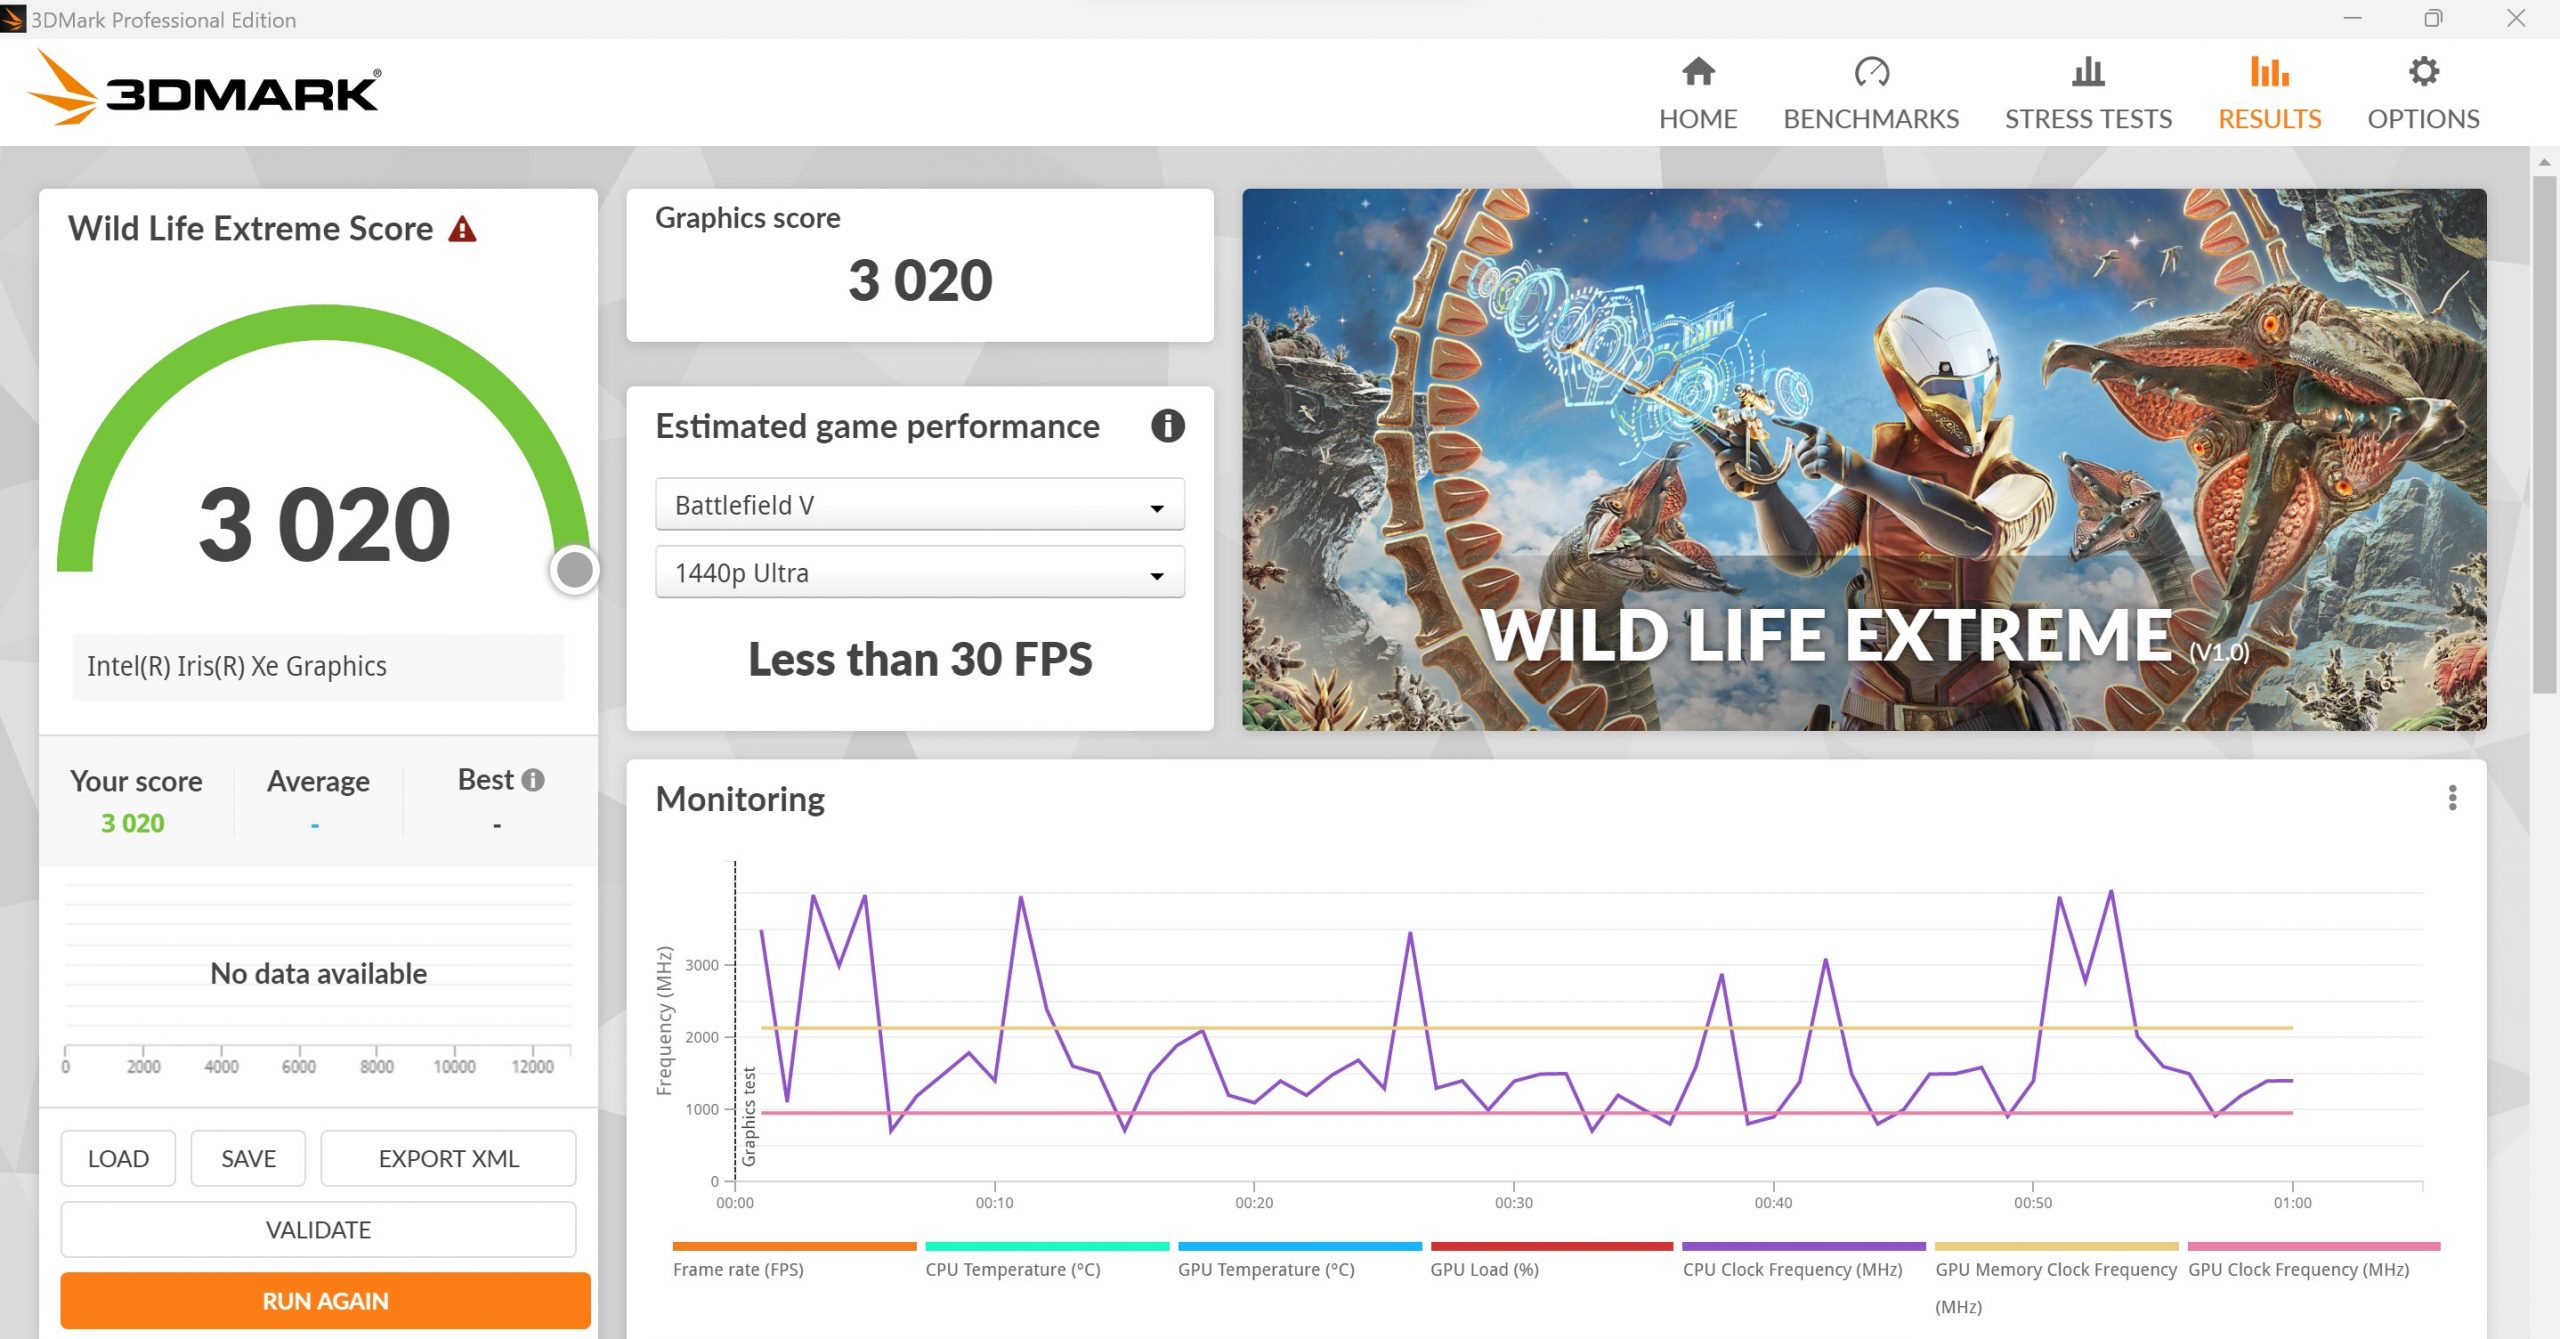Click the Average column heading

click(318, 781)
